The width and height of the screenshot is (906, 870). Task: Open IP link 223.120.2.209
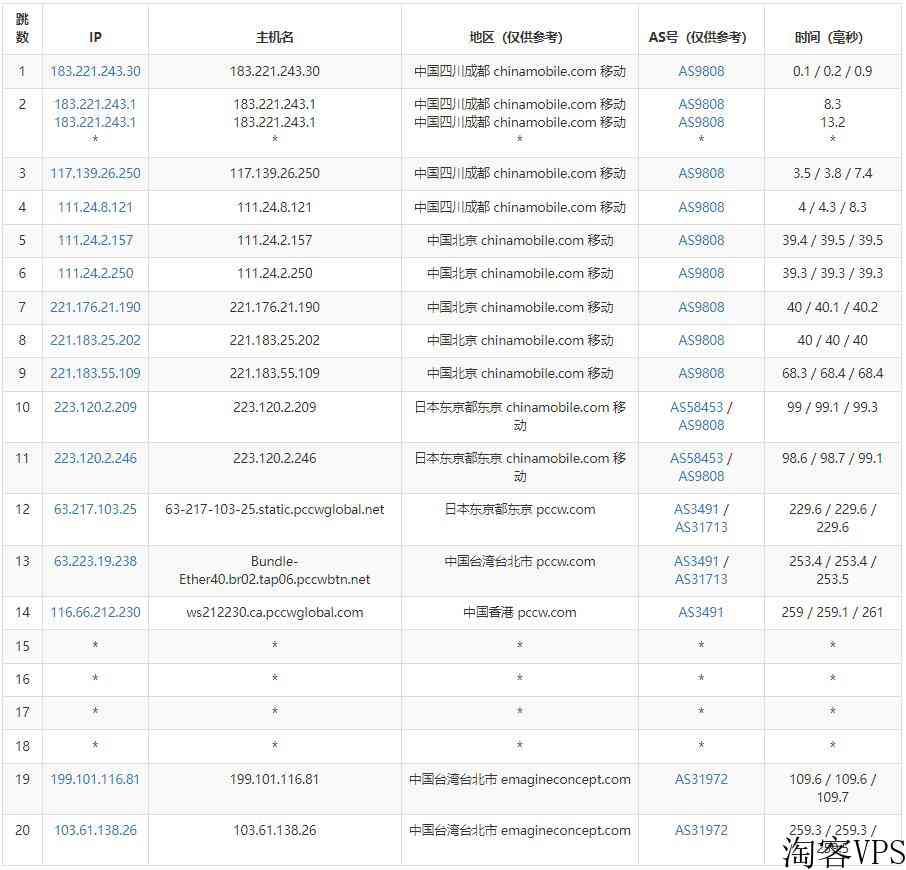(x=95, y=407)
